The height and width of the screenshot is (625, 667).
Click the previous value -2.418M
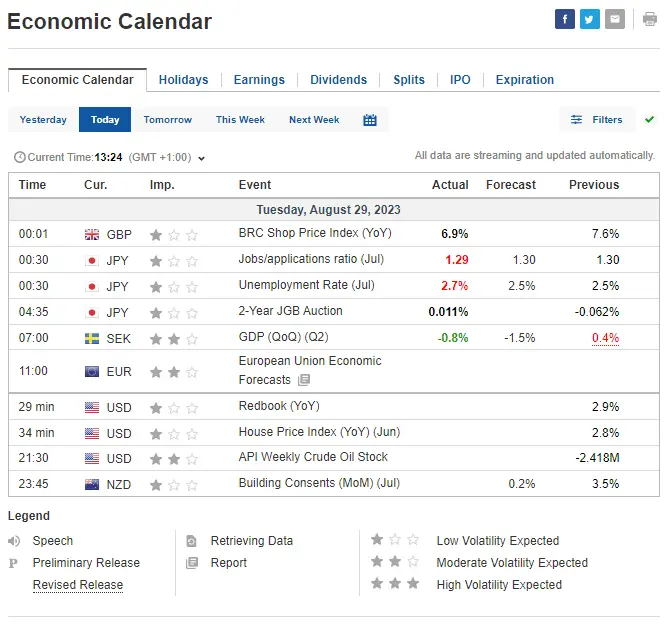point(597,458)
